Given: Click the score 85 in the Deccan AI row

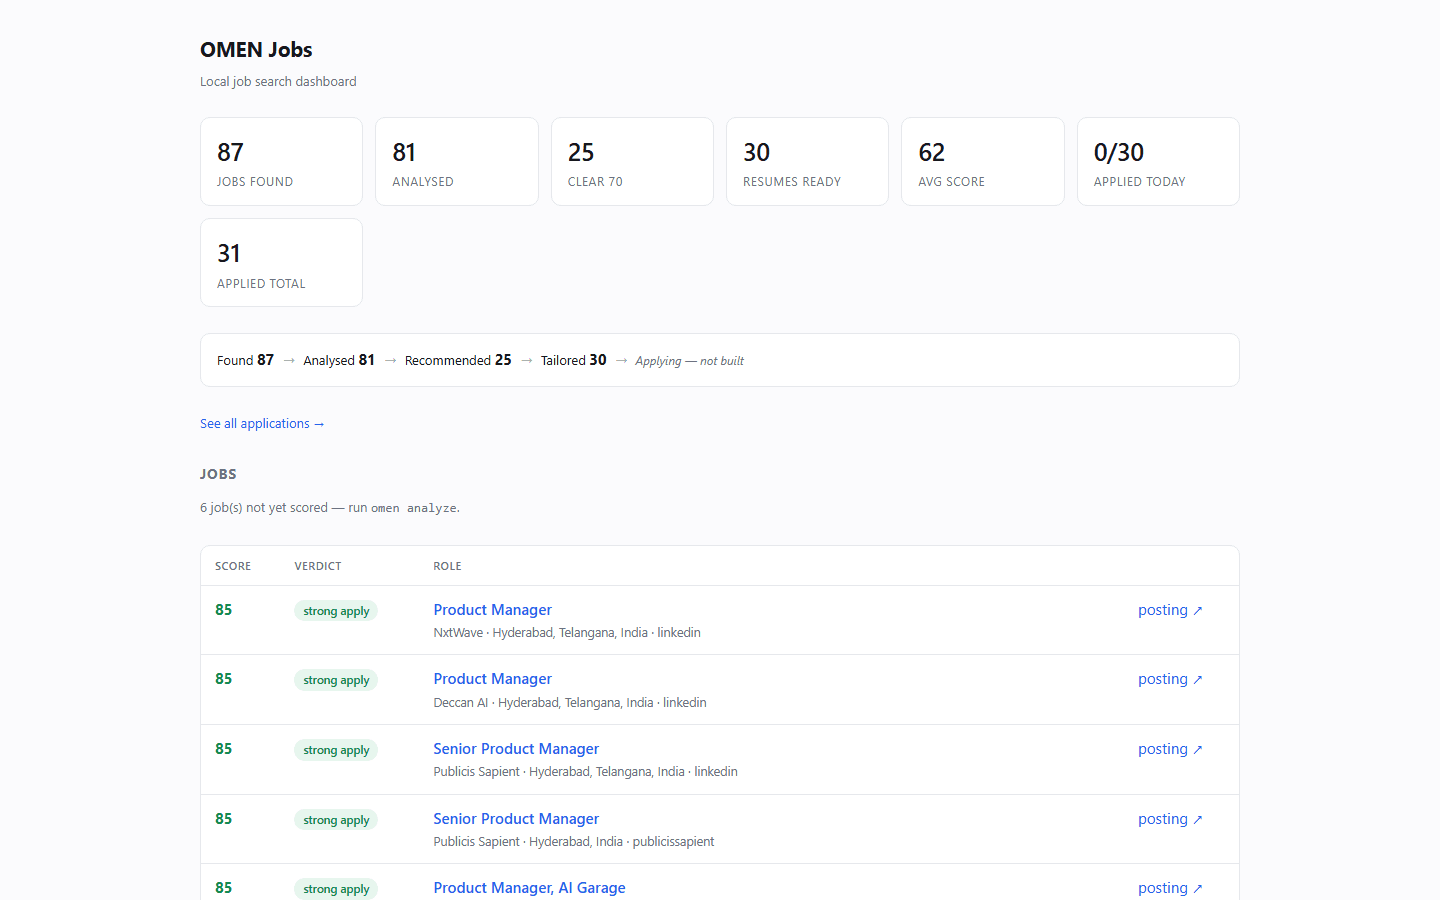Looking at the screenshot, I should (223, 679).
